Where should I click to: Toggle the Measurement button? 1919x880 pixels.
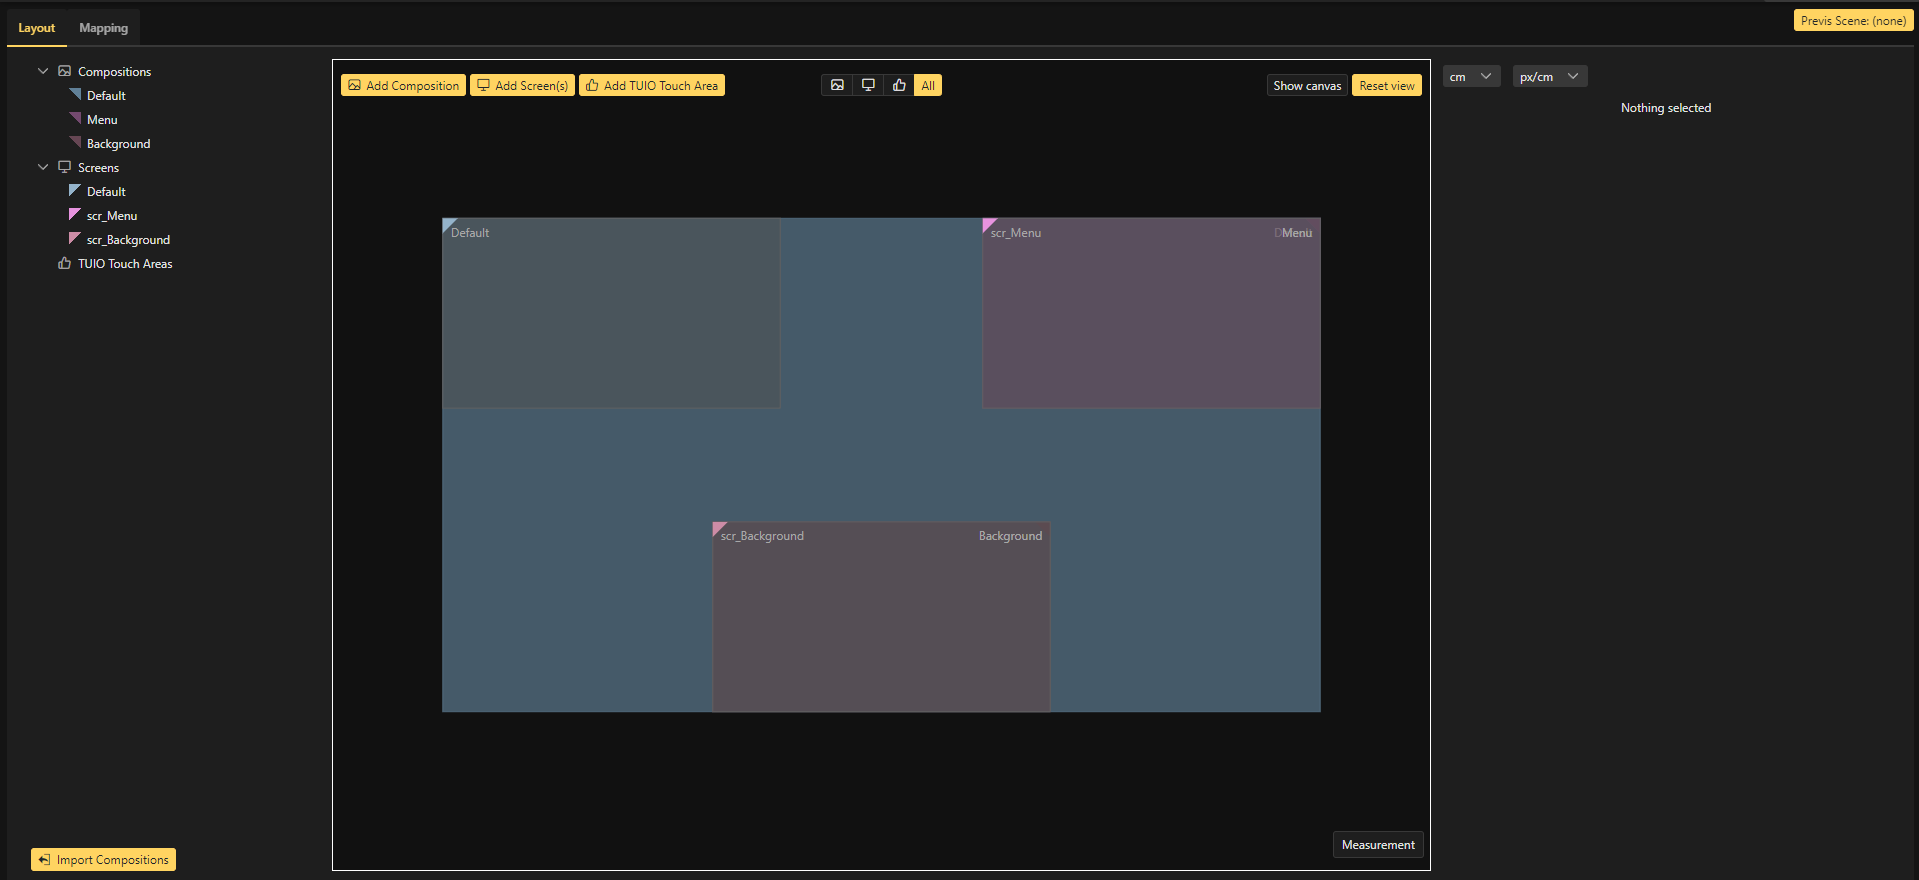(1378, 845)
